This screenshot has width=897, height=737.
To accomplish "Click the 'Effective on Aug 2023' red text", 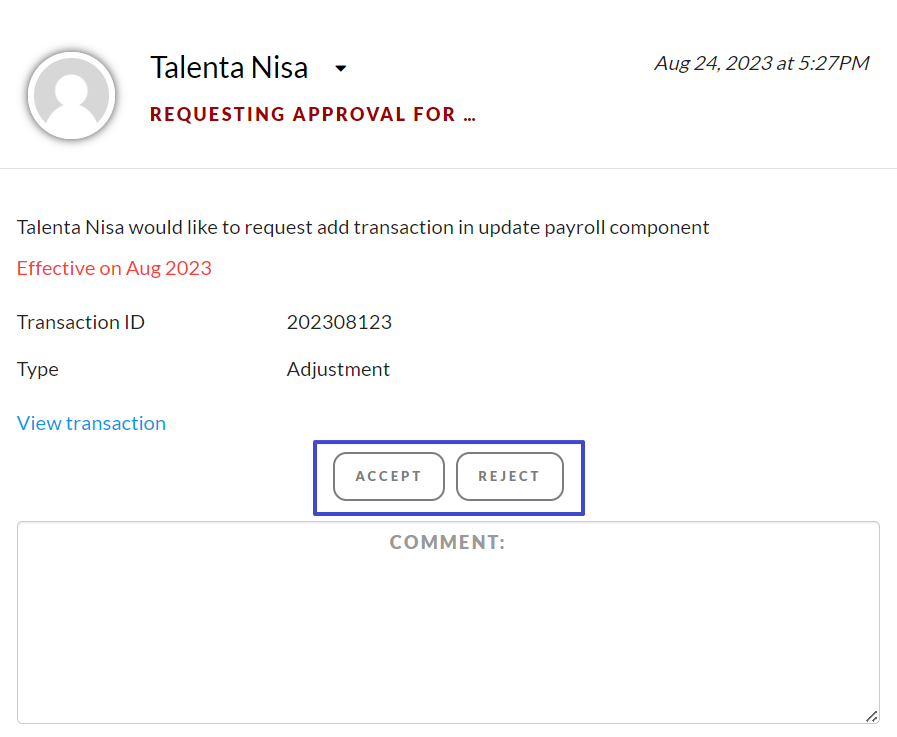I will (114, 268).
